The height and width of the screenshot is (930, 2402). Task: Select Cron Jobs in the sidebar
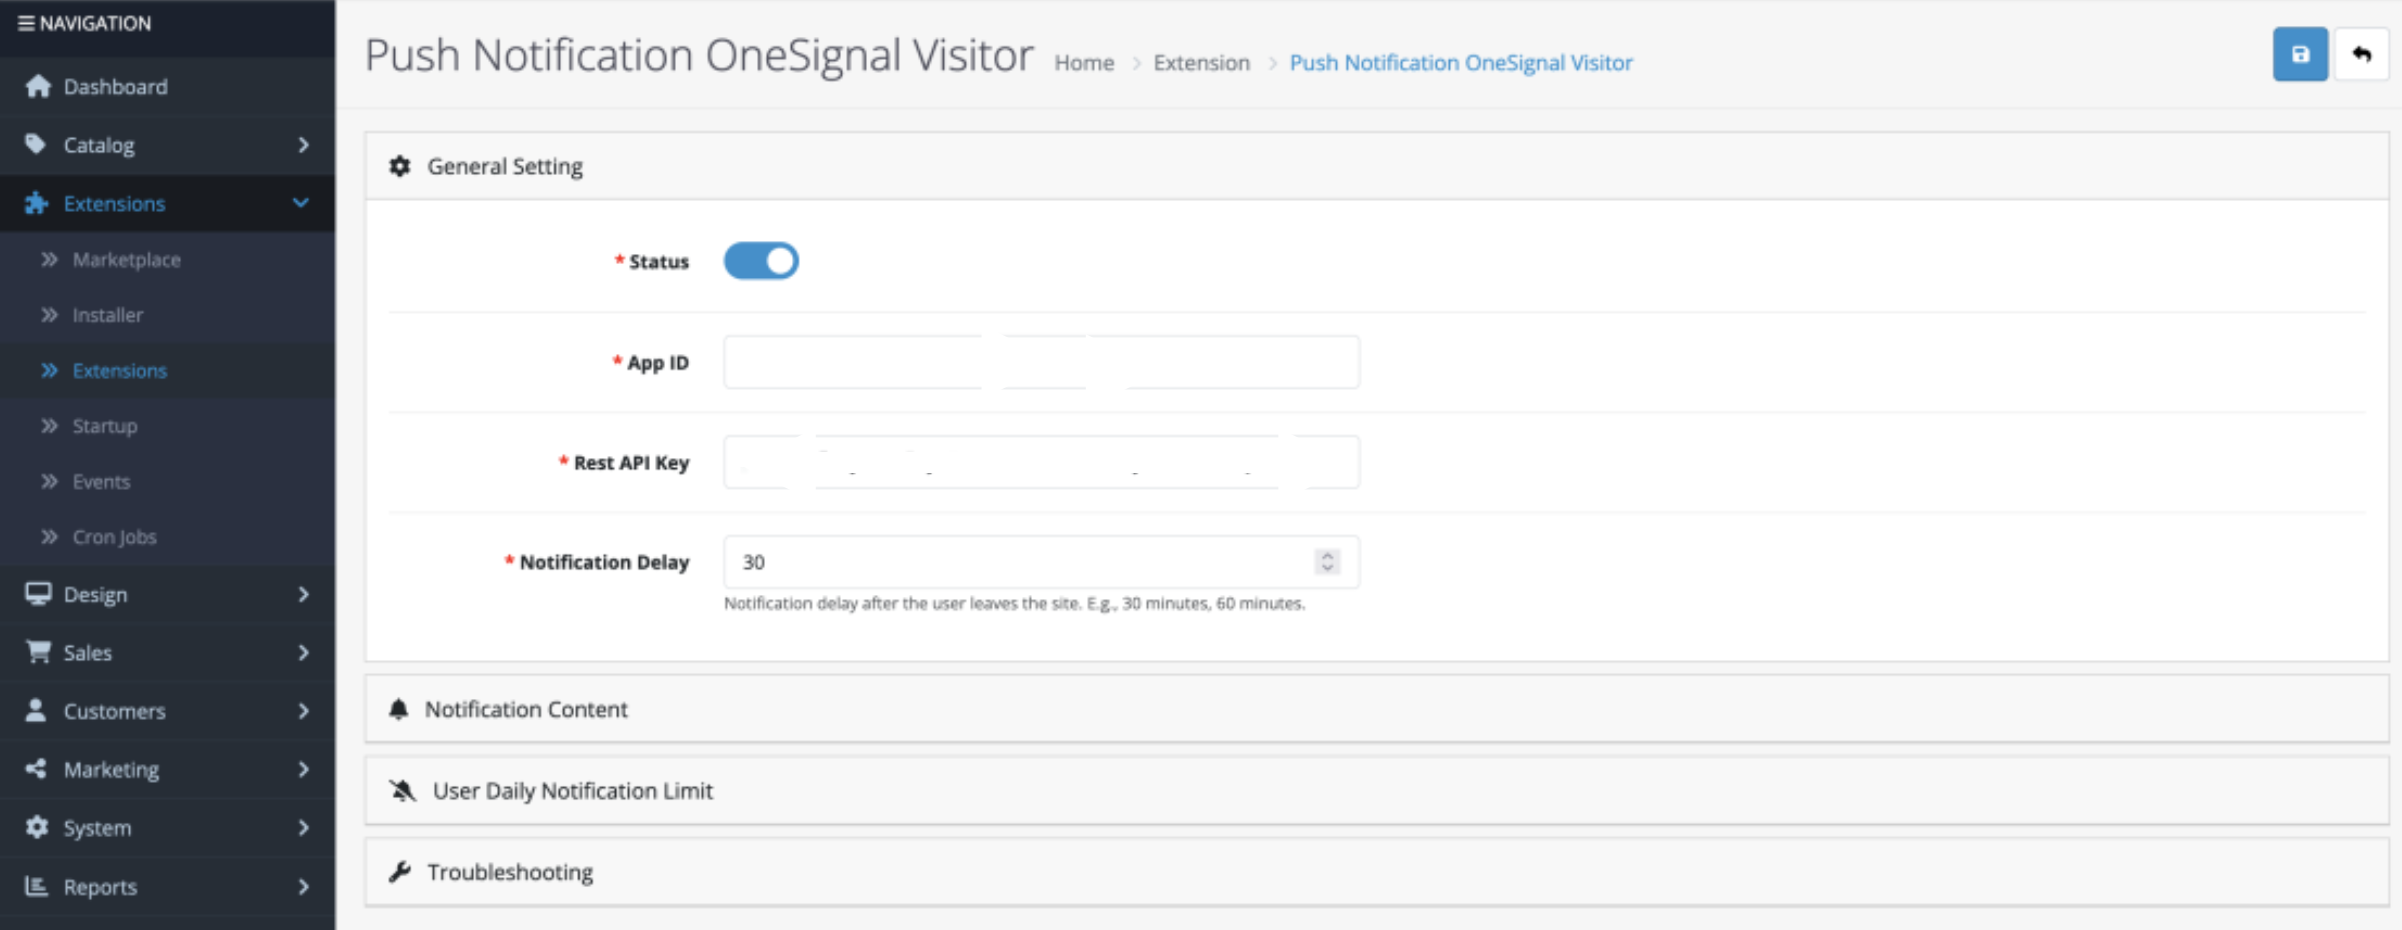114,537
